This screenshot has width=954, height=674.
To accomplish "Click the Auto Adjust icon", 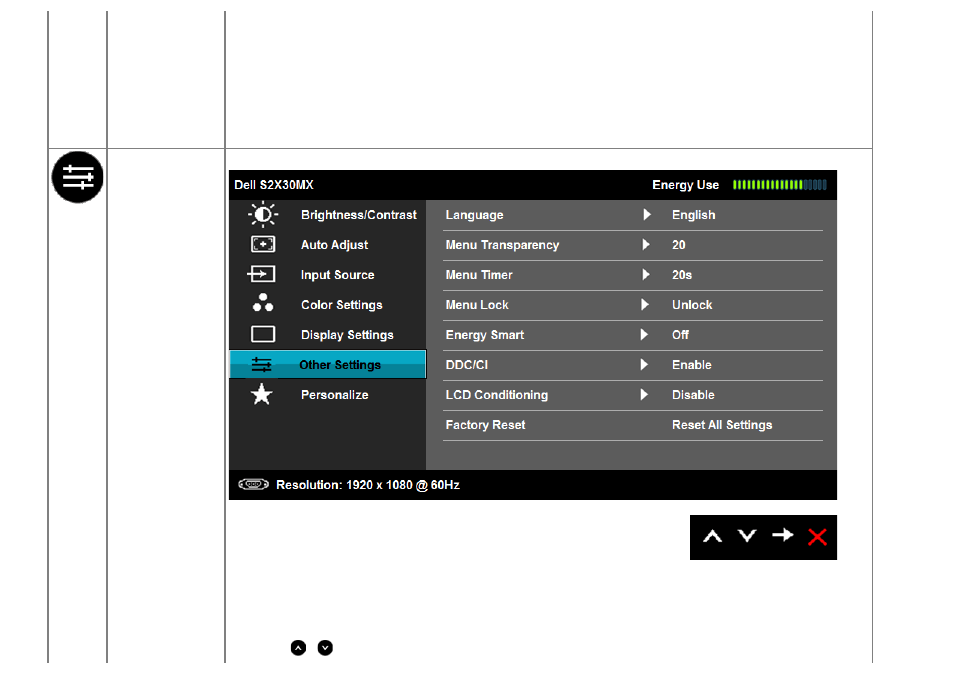I will pos(263,245).
